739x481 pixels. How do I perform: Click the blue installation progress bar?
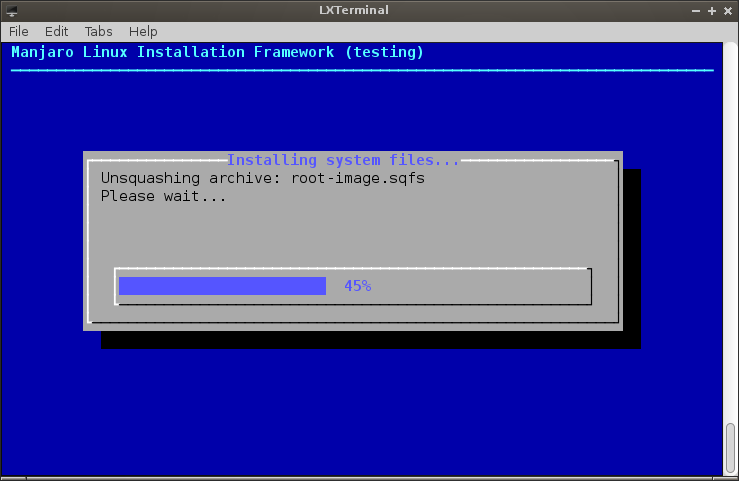[222, 286]
